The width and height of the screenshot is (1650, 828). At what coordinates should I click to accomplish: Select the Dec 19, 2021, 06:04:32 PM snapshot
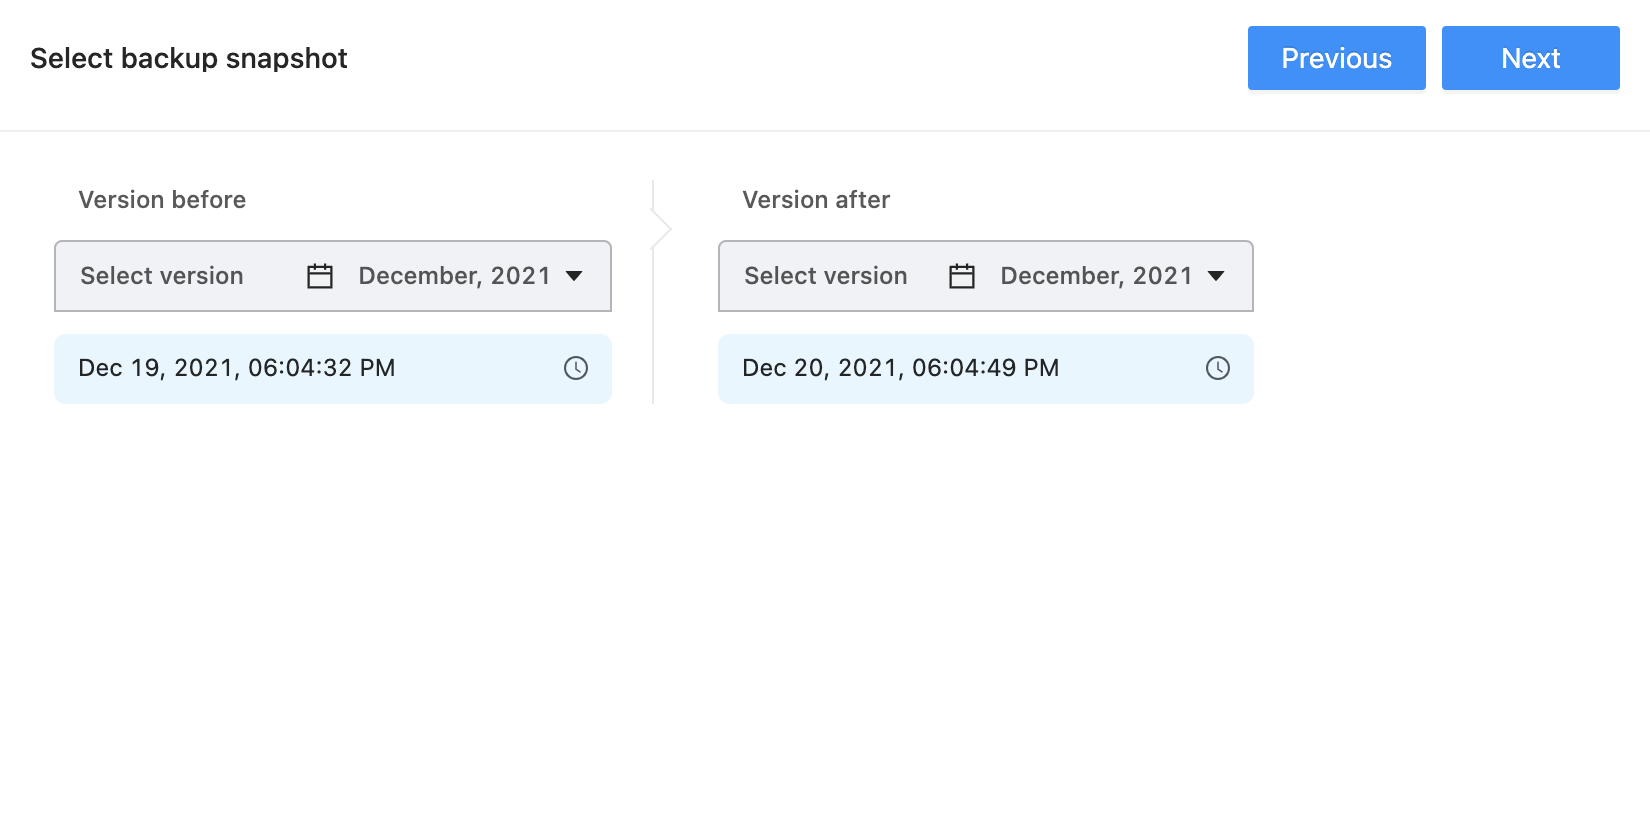[x=333, y=369]
